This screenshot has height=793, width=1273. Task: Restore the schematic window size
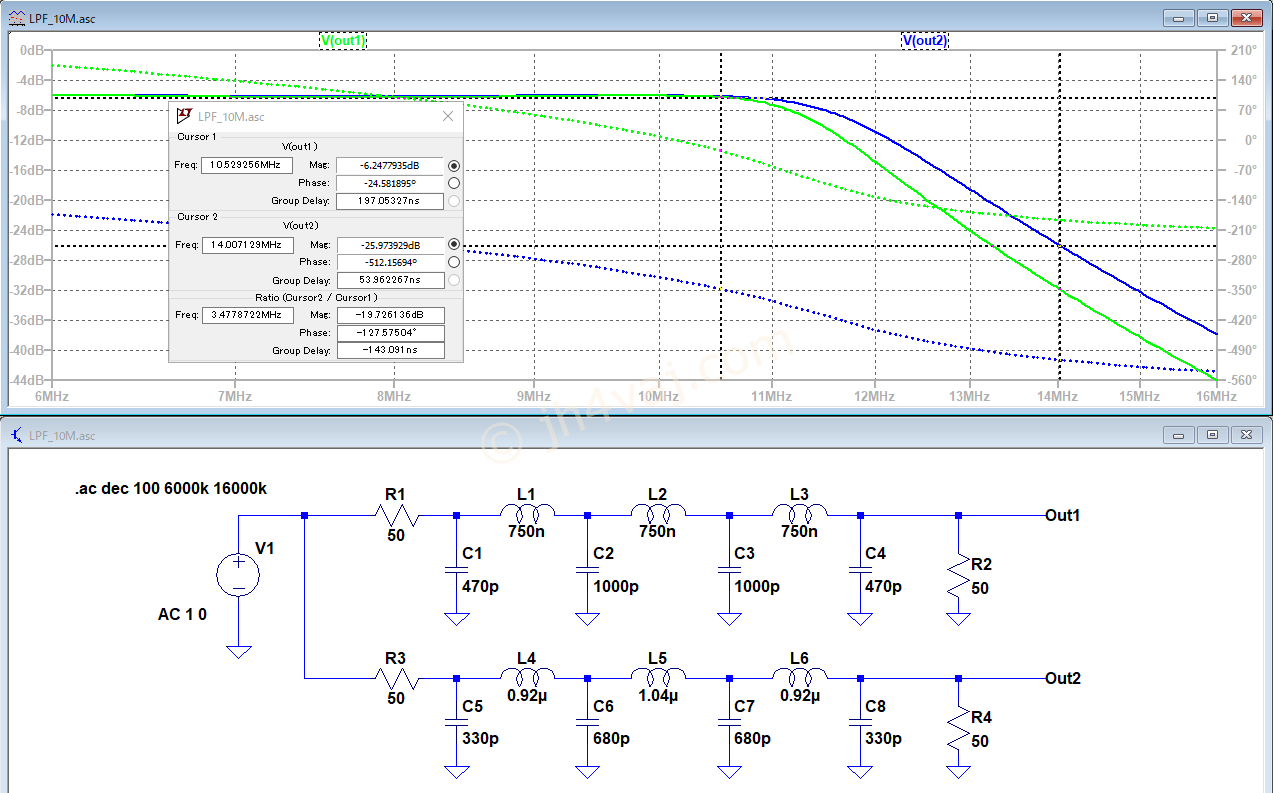click(x=1212, y=435)
